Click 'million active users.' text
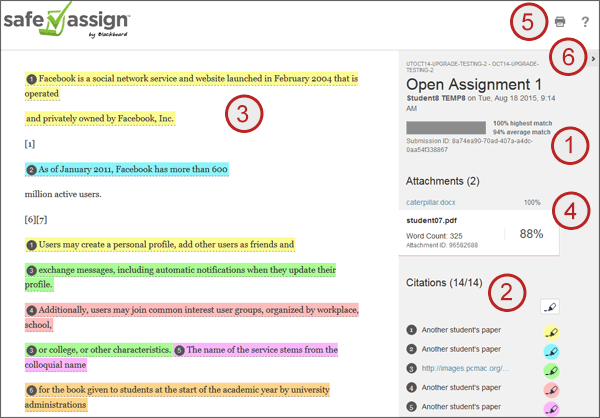 63,194
